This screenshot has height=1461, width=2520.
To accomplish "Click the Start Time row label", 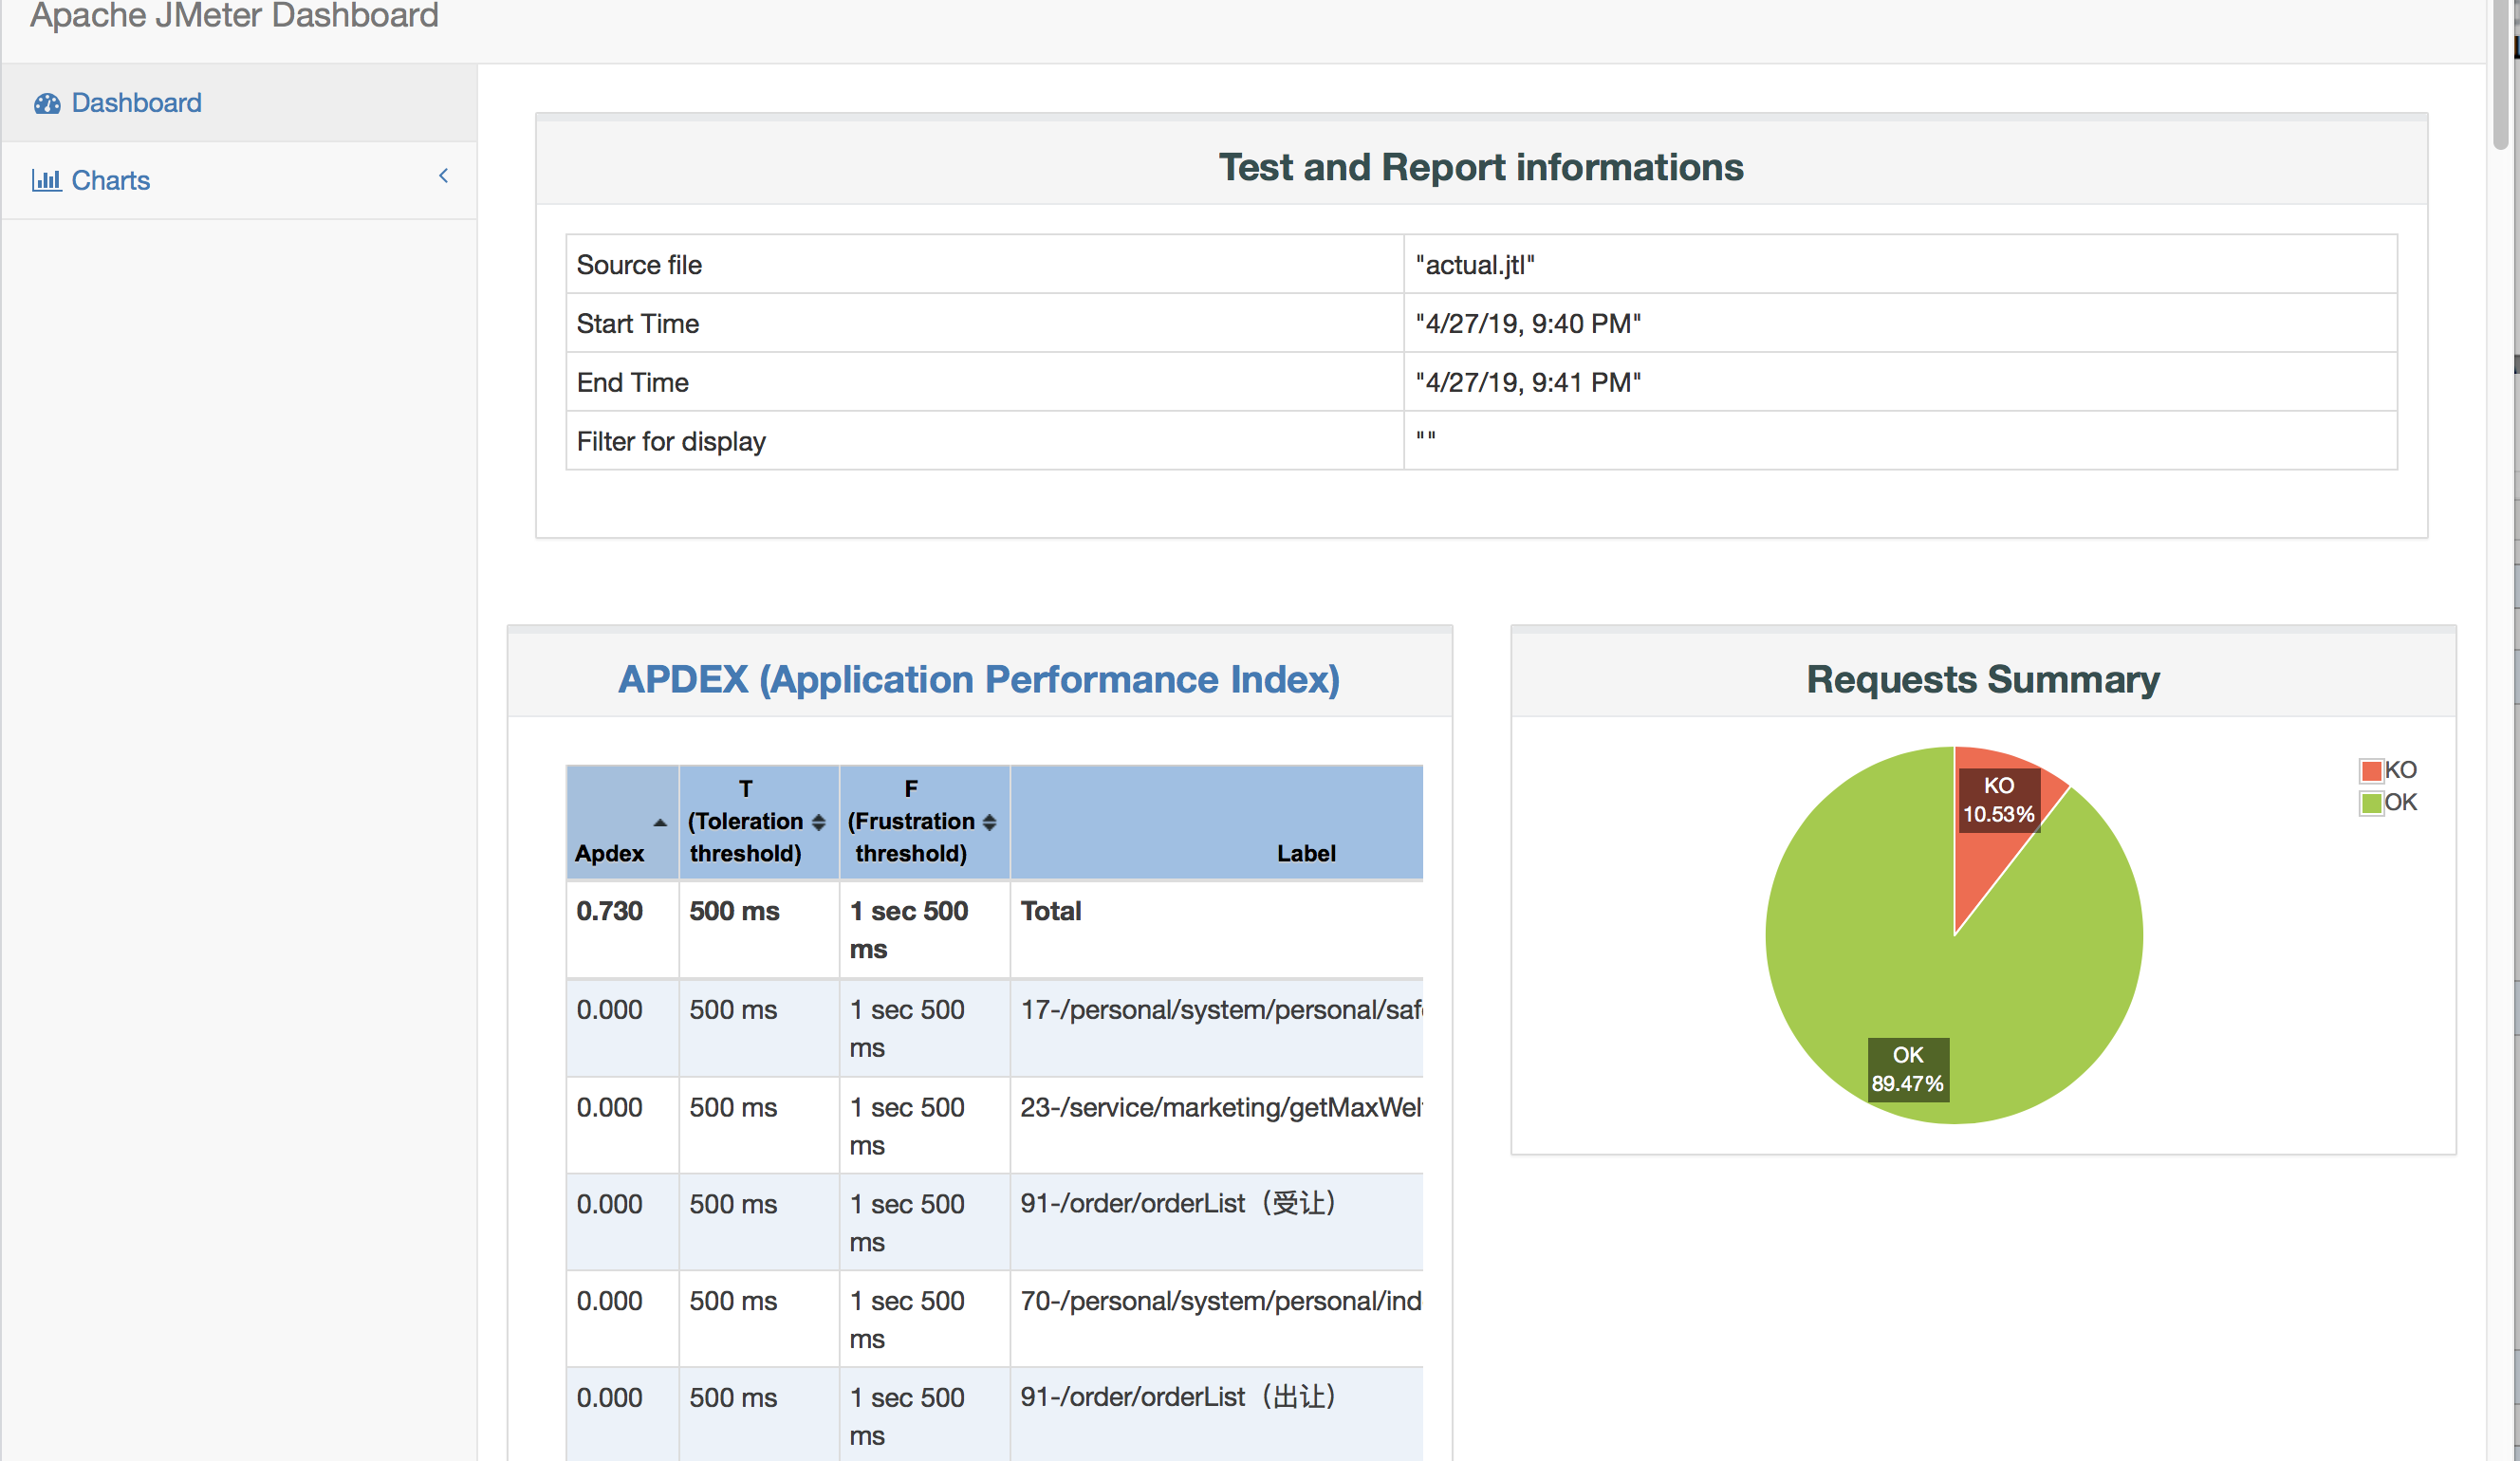I will coord(638,324).
